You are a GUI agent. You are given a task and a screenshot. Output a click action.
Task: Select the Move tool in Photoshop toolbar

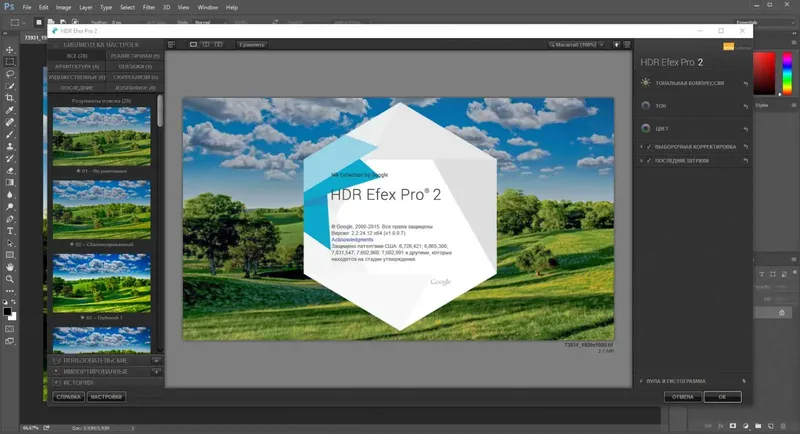pos(10,50)
